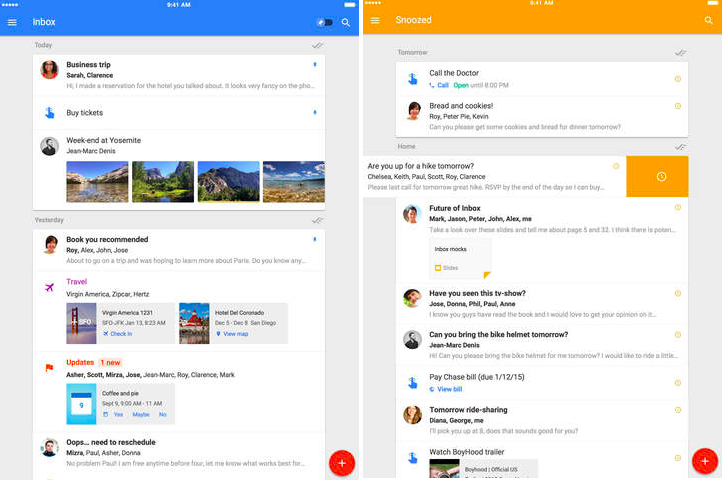Click the search icon in the blue Inbox header

(346, 21)
